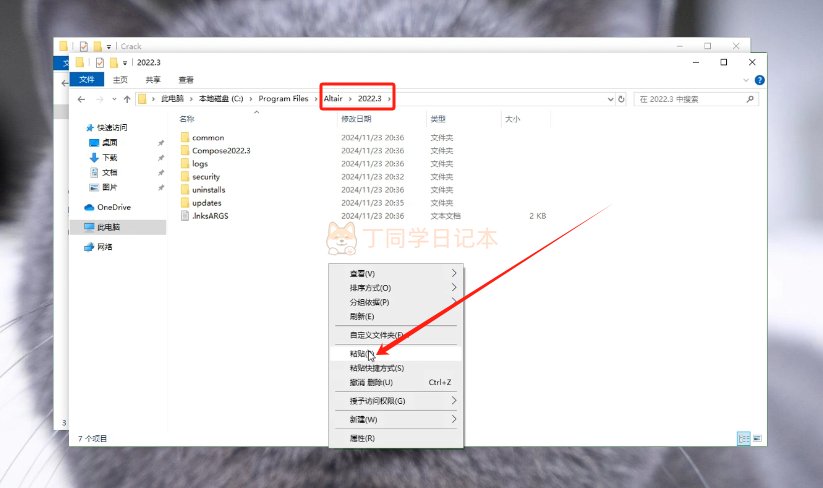Choose Refresh in context menu
The height and width of the screenshot is (488, 823).
tap(396, 316)
